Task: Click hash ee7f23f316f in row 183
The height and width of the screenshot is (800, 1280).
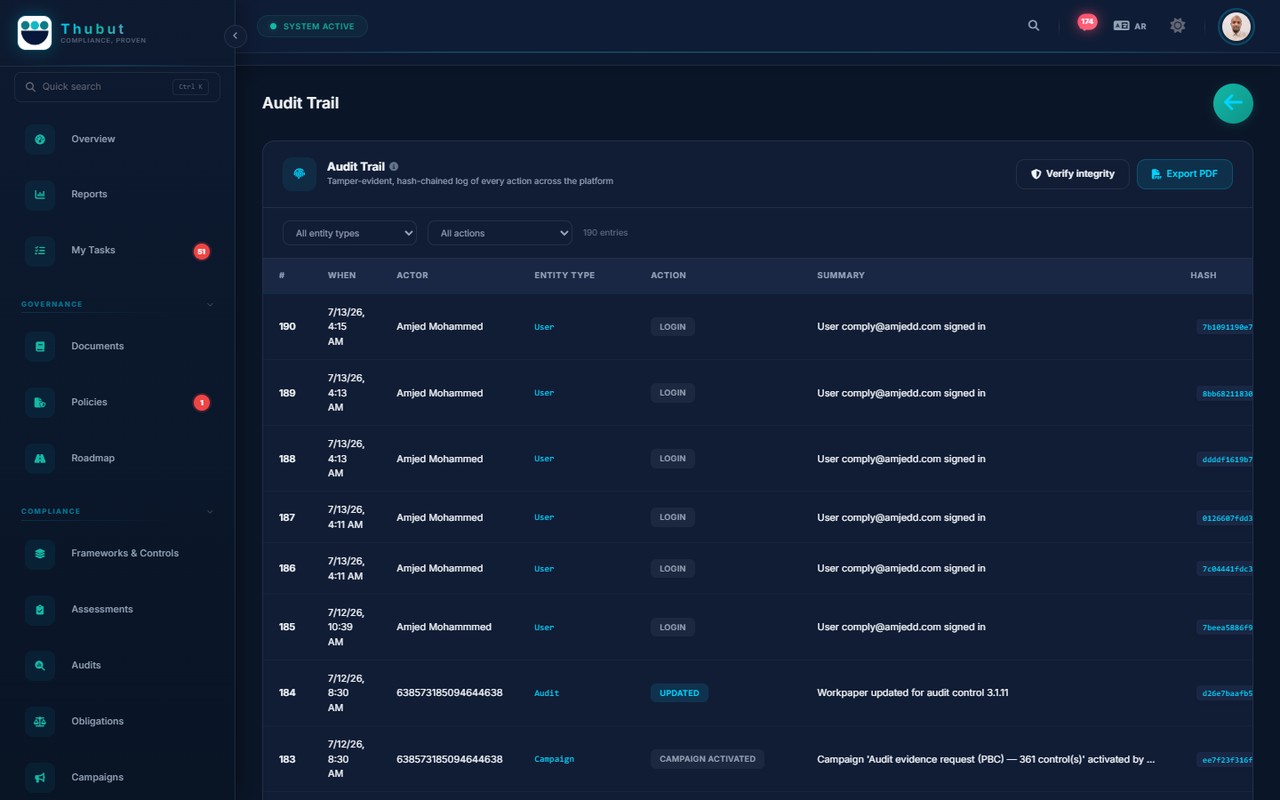Action: (x=1226, y=760)
